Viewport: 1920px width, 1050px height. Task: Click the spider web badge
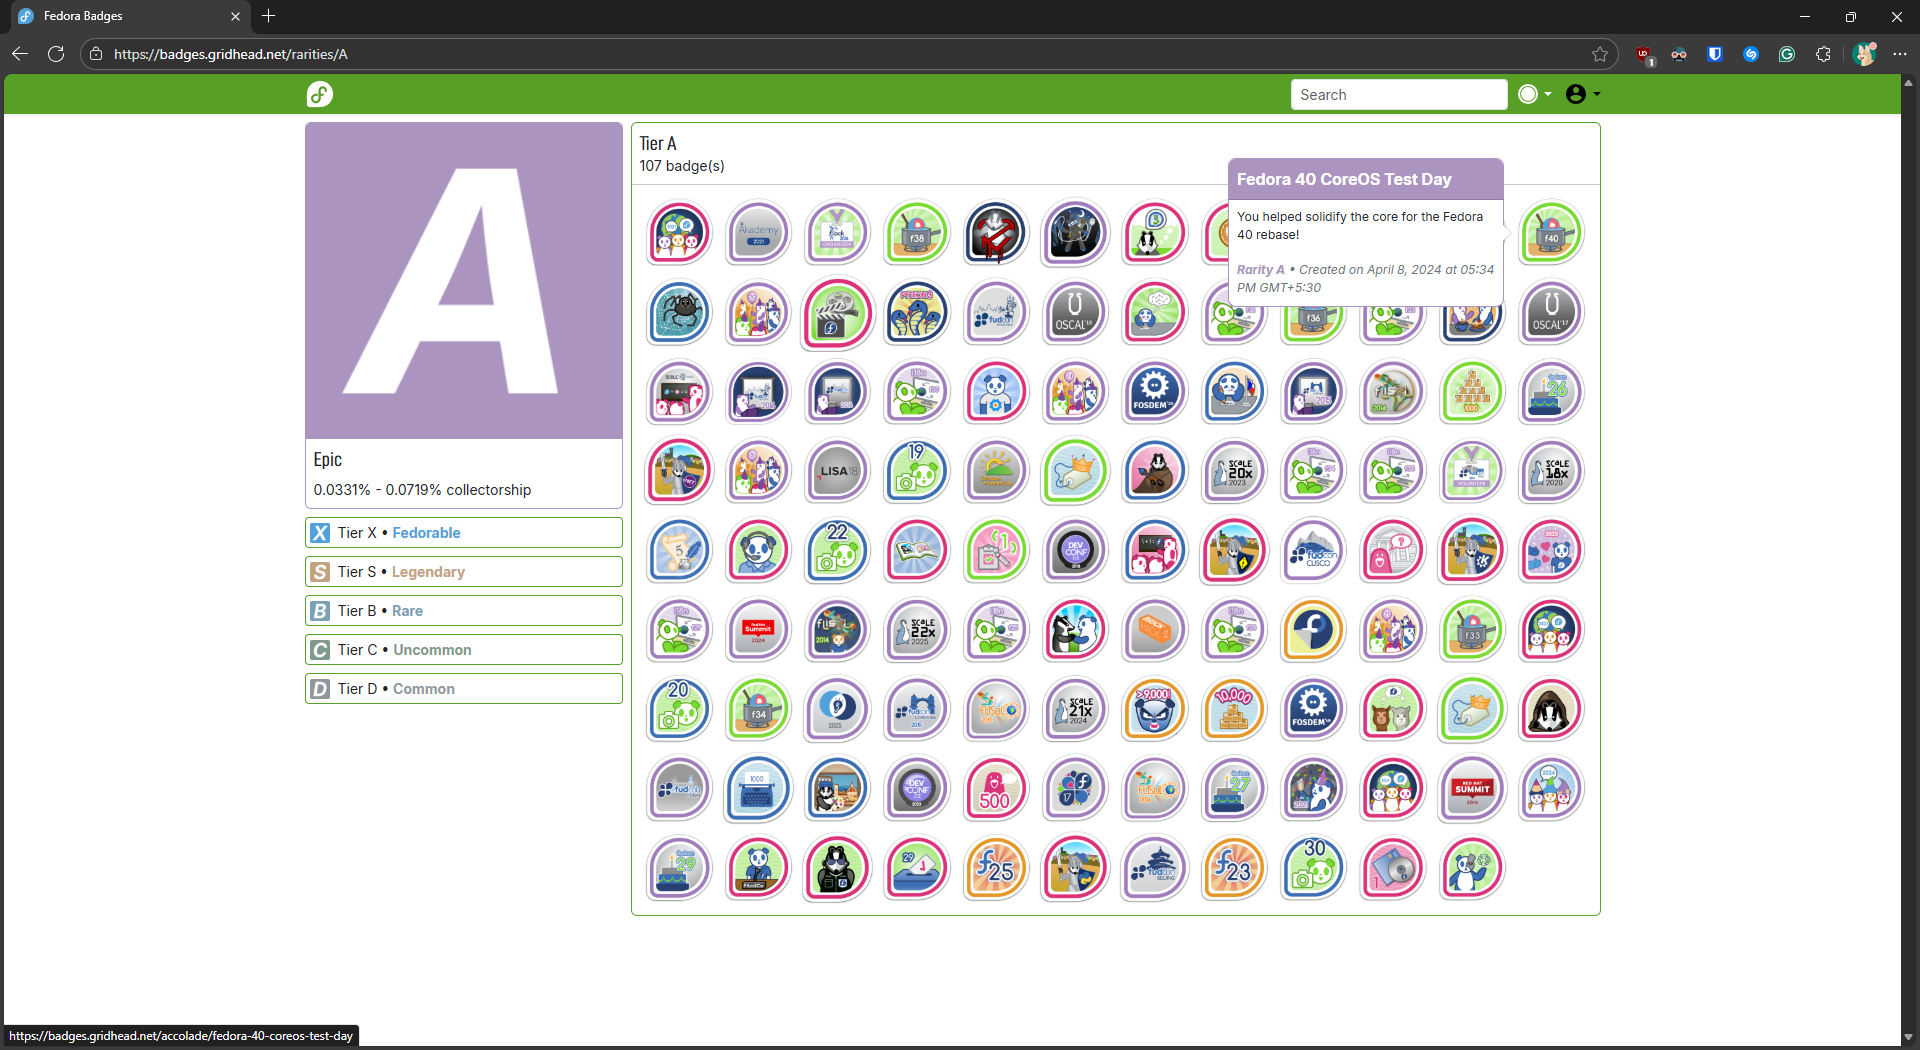[x=679, y=313]
